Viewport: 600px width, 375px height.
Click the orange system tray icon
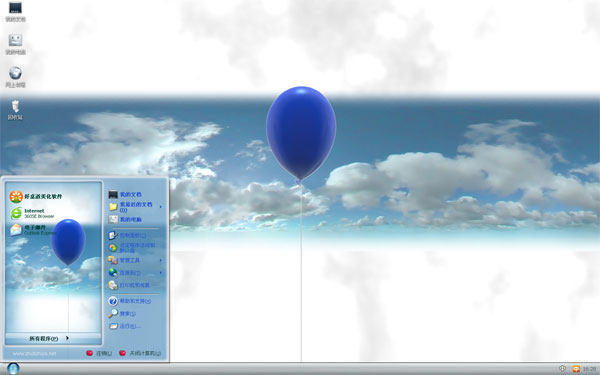point(576,369)
